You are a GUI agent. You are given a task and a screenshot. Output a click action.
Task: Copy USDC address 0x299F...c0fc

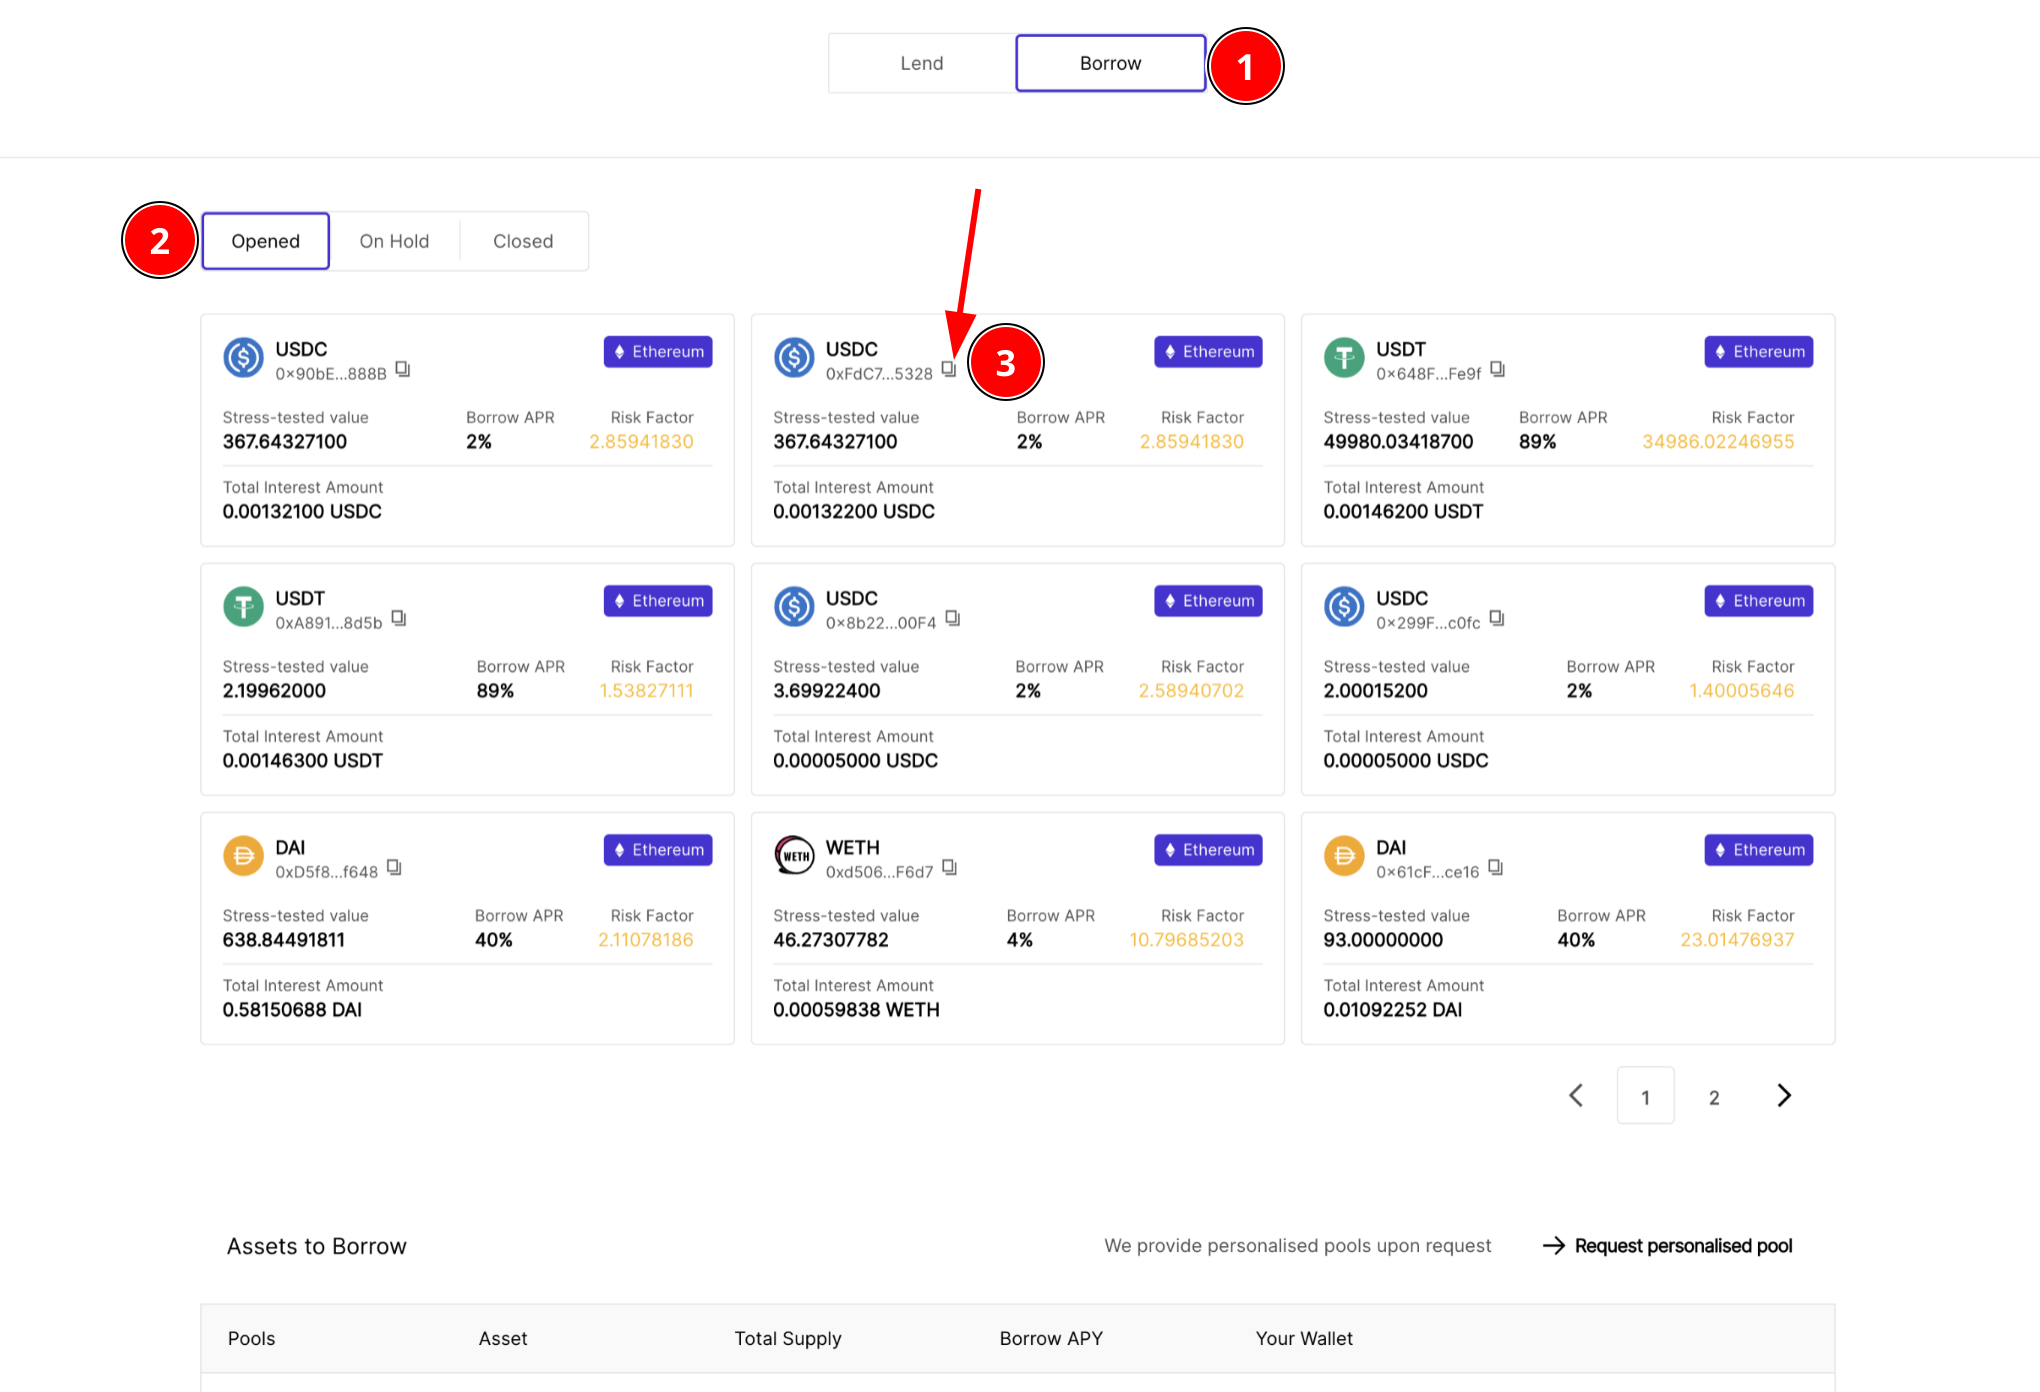[x=1496, y=619]
